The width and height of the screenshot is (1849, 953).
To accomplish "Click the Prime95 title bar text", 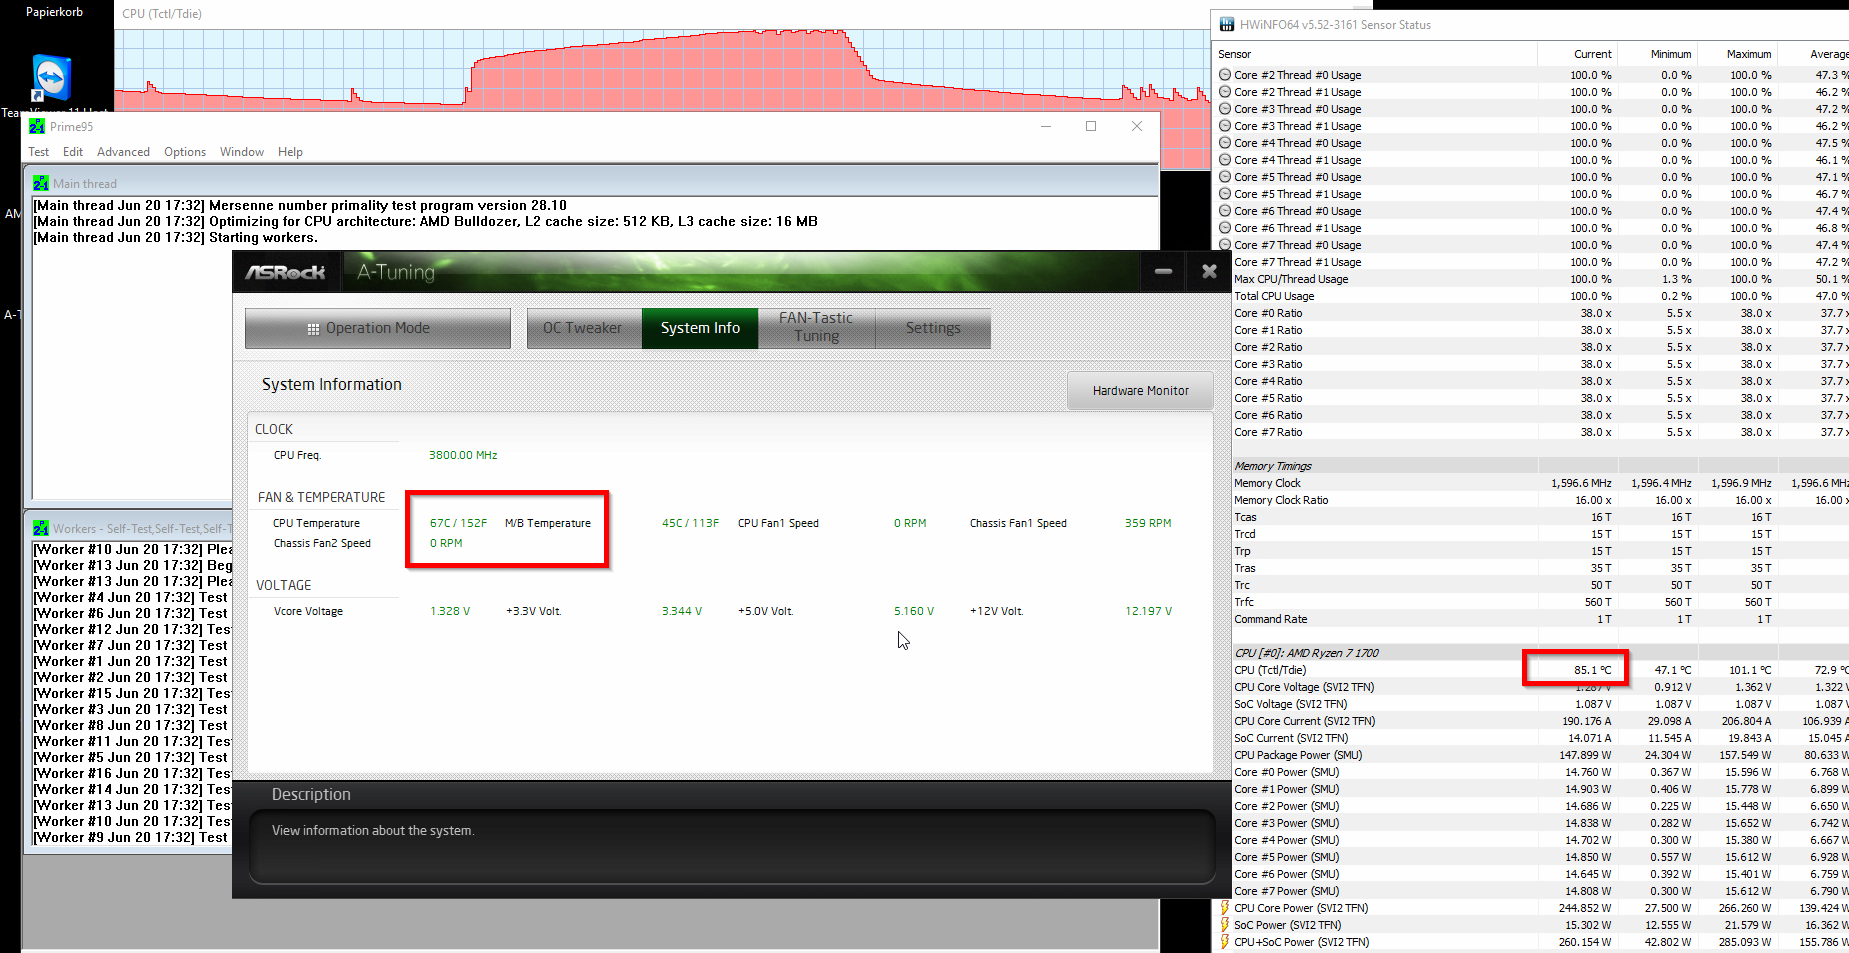I will point(71,127).
